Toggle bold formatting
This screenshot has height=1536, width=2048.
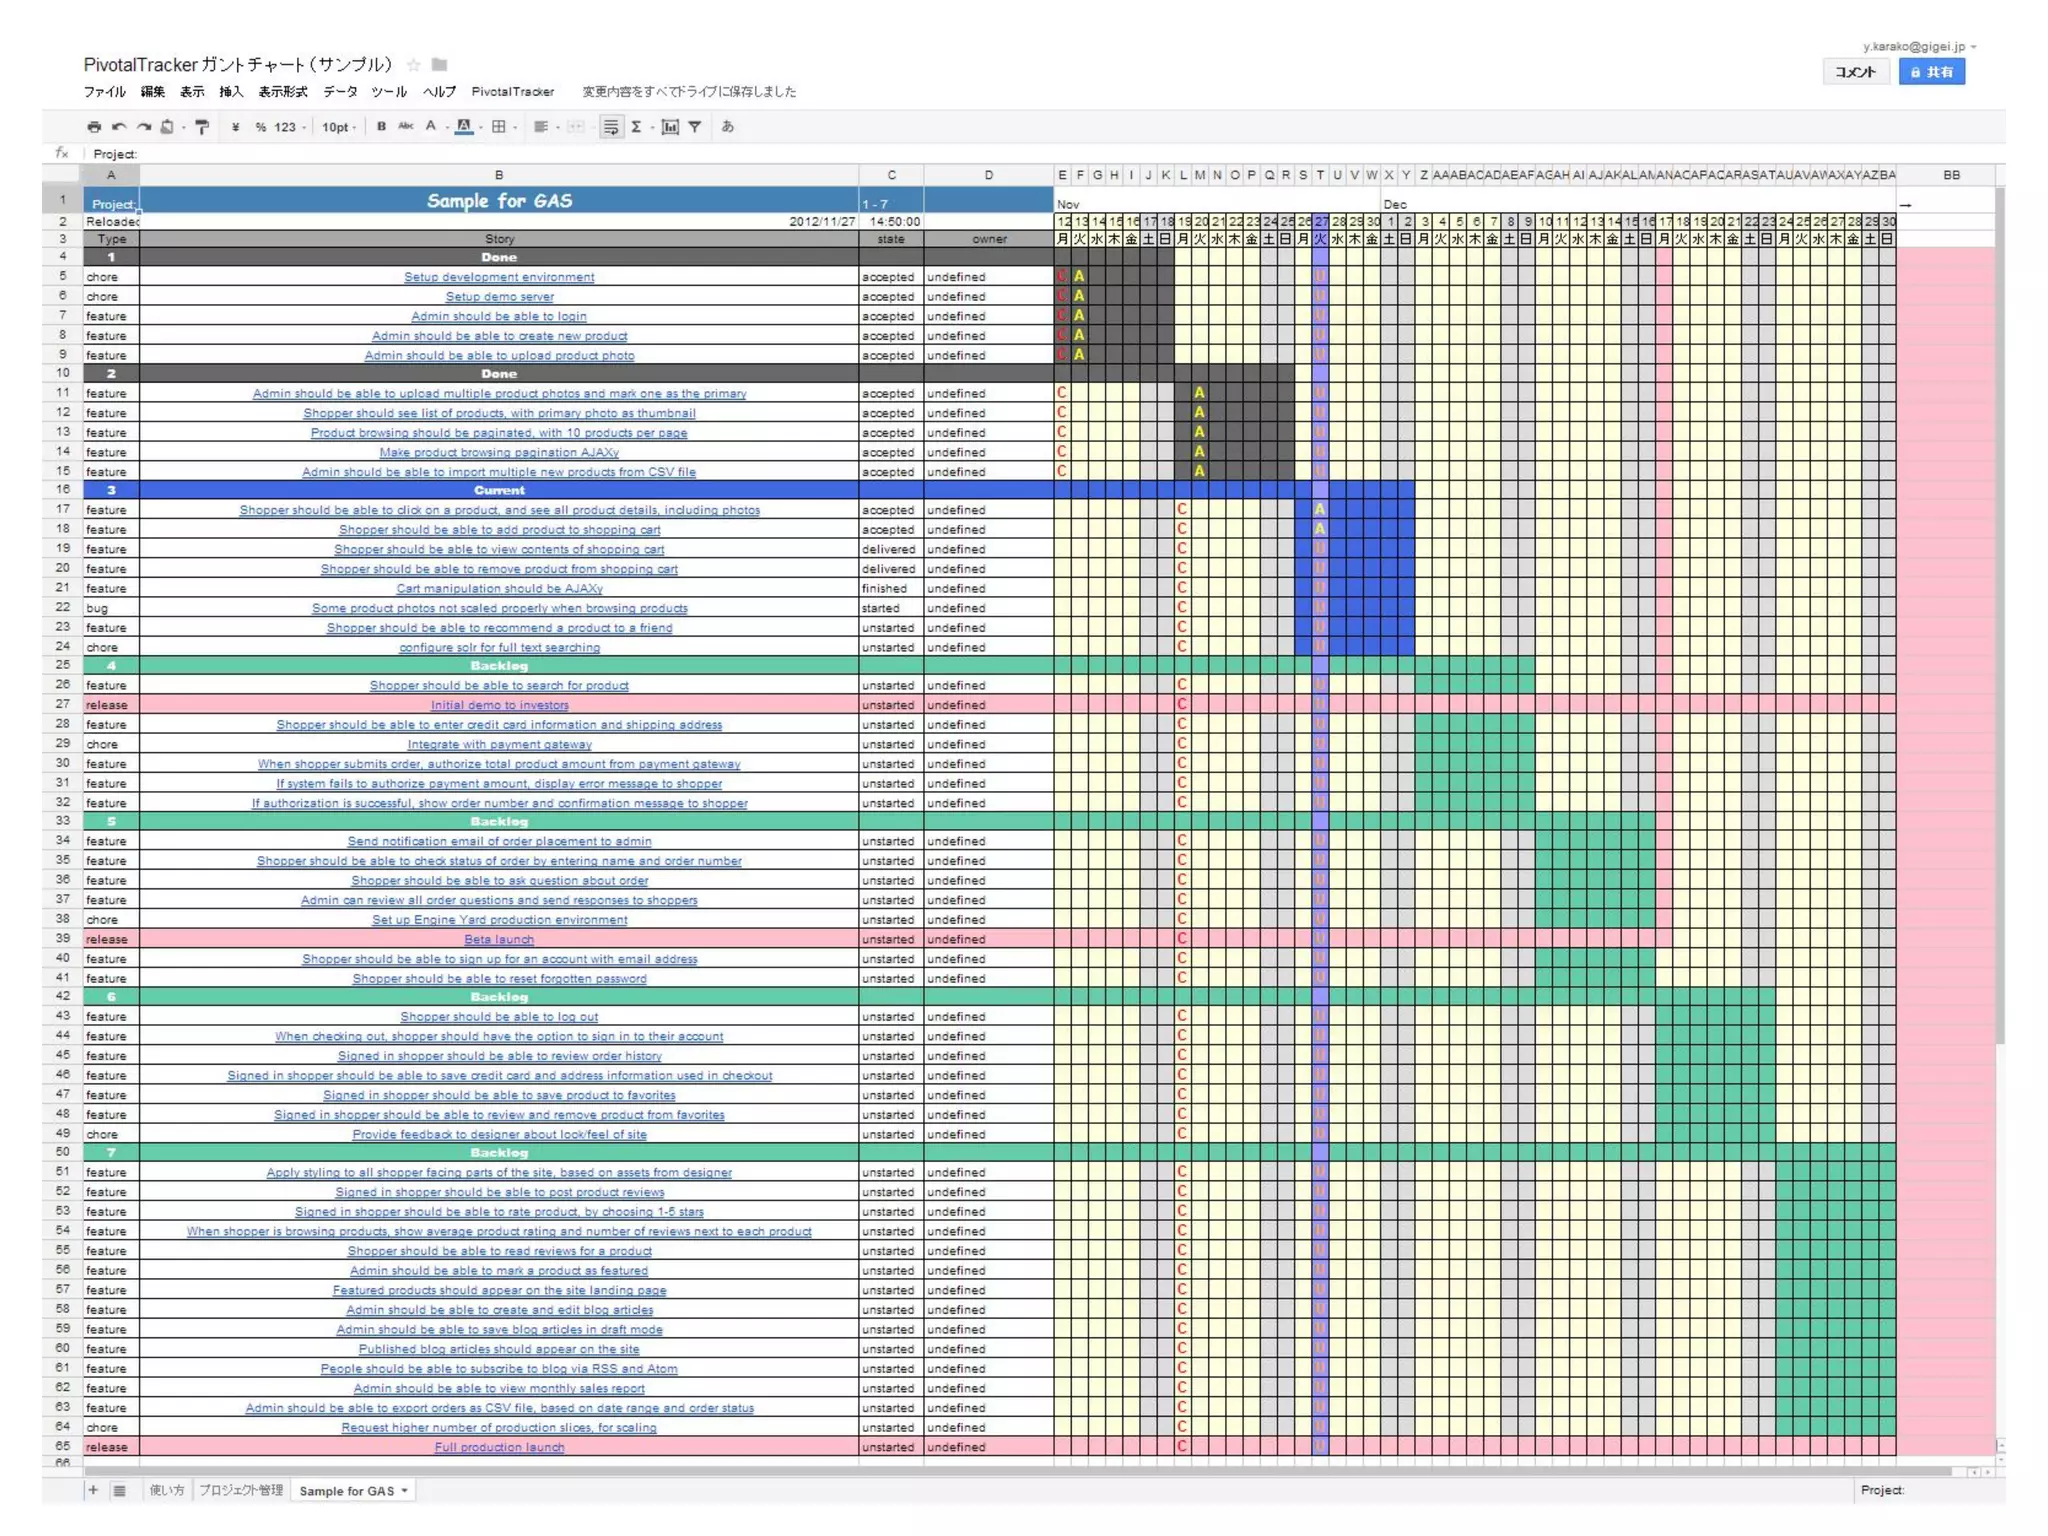pos(381,127)
